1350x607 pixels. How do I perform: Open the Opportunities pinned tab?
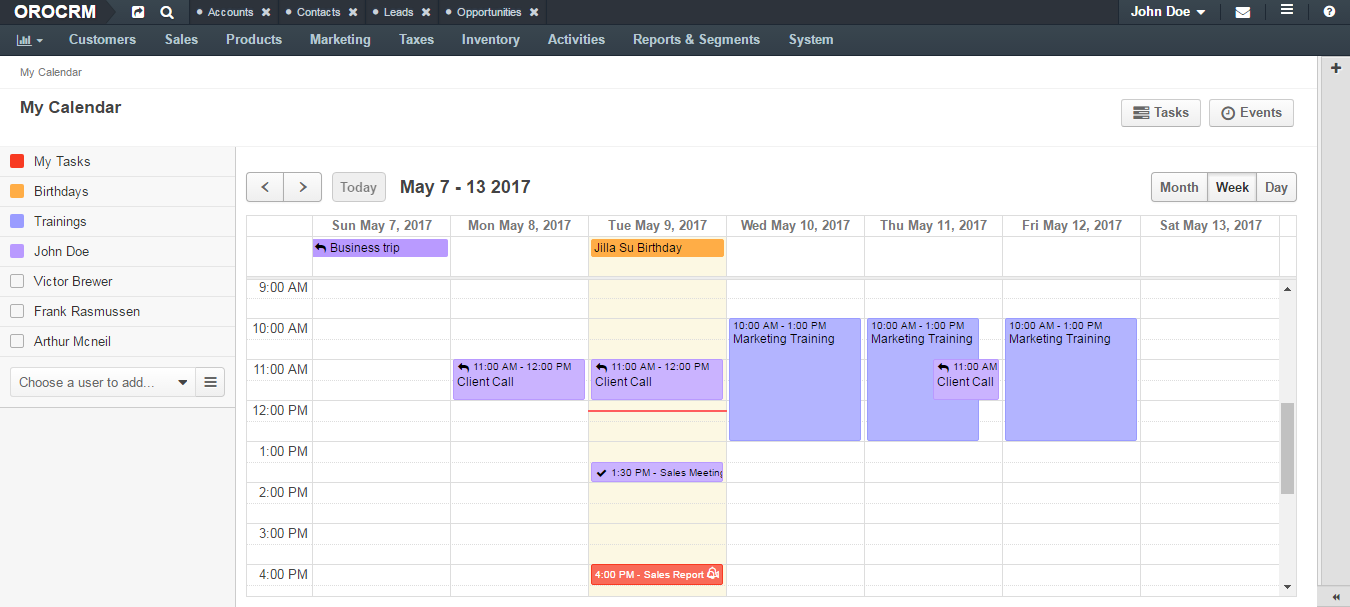[x=489, y=12]
